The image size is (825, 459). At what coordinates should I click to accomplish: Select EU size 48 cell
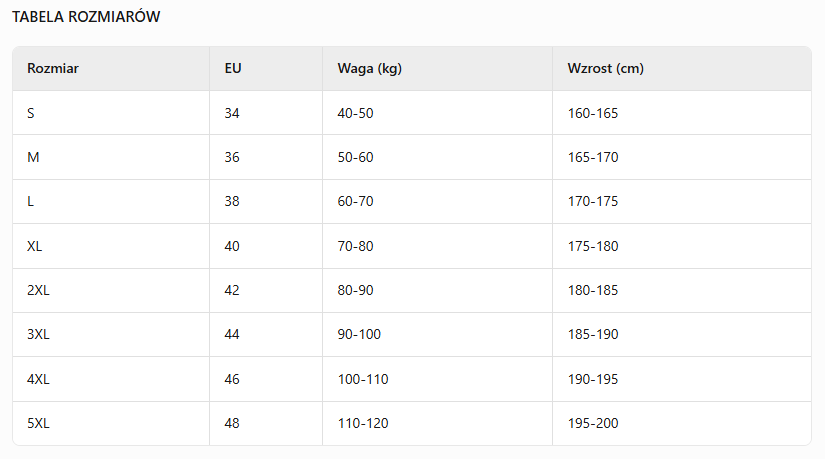(232, 423)
